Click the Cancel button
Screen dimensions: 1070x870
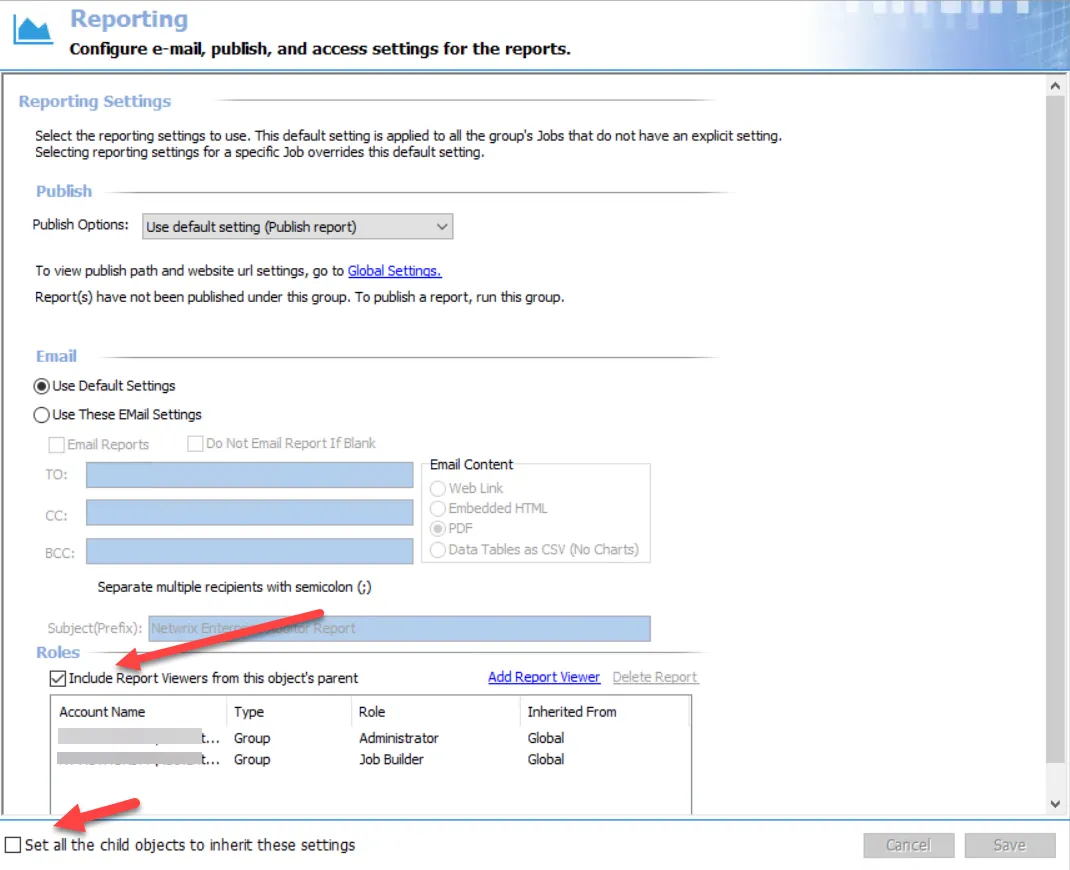[x=908, y=845]
